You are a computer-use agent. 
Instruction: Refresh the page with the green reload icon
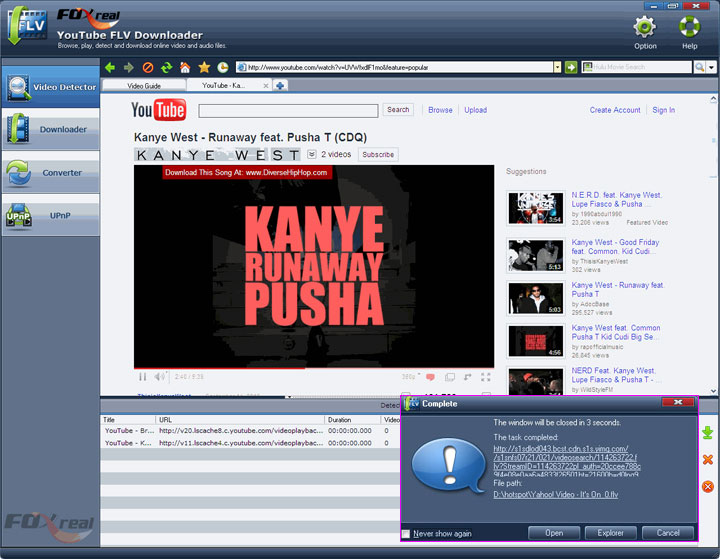pos(166,68)
